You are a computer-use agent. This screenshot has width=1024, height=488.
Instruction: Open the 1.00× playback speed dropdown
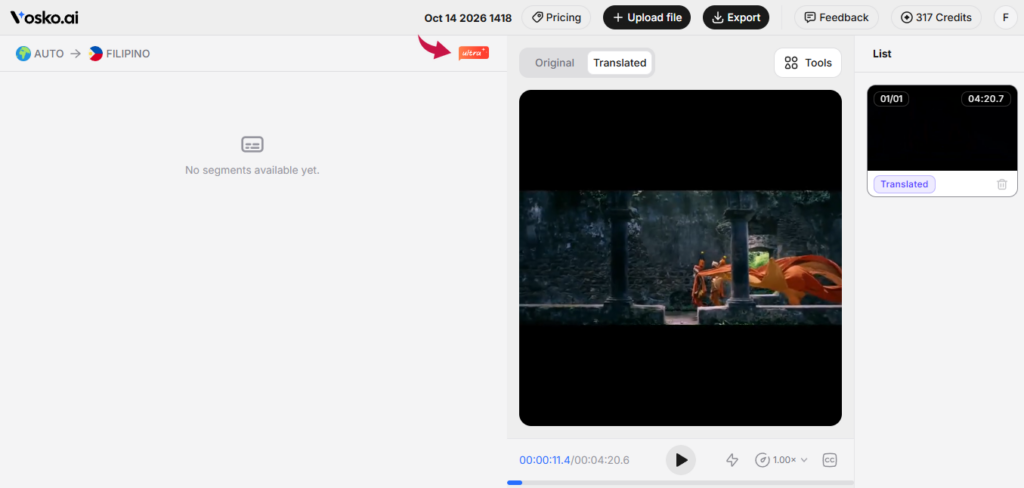click(782, 460)
